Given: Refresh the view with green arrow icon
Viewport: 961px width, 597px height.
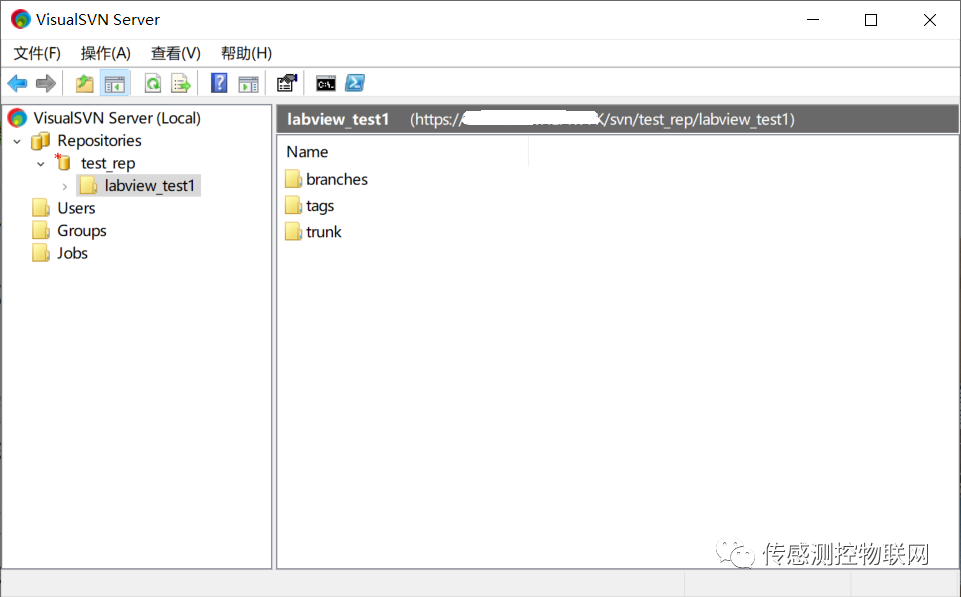Looking at the screenshot, I should (x=153, y=83).
